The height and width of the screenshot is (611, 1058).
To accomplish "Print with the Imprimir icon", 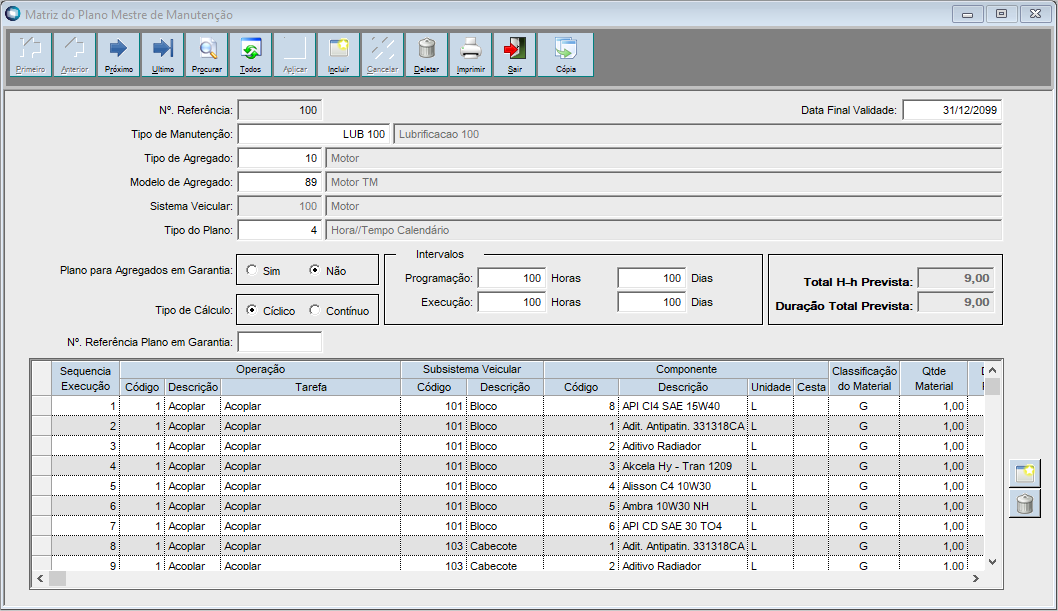I will click(471, 54).
